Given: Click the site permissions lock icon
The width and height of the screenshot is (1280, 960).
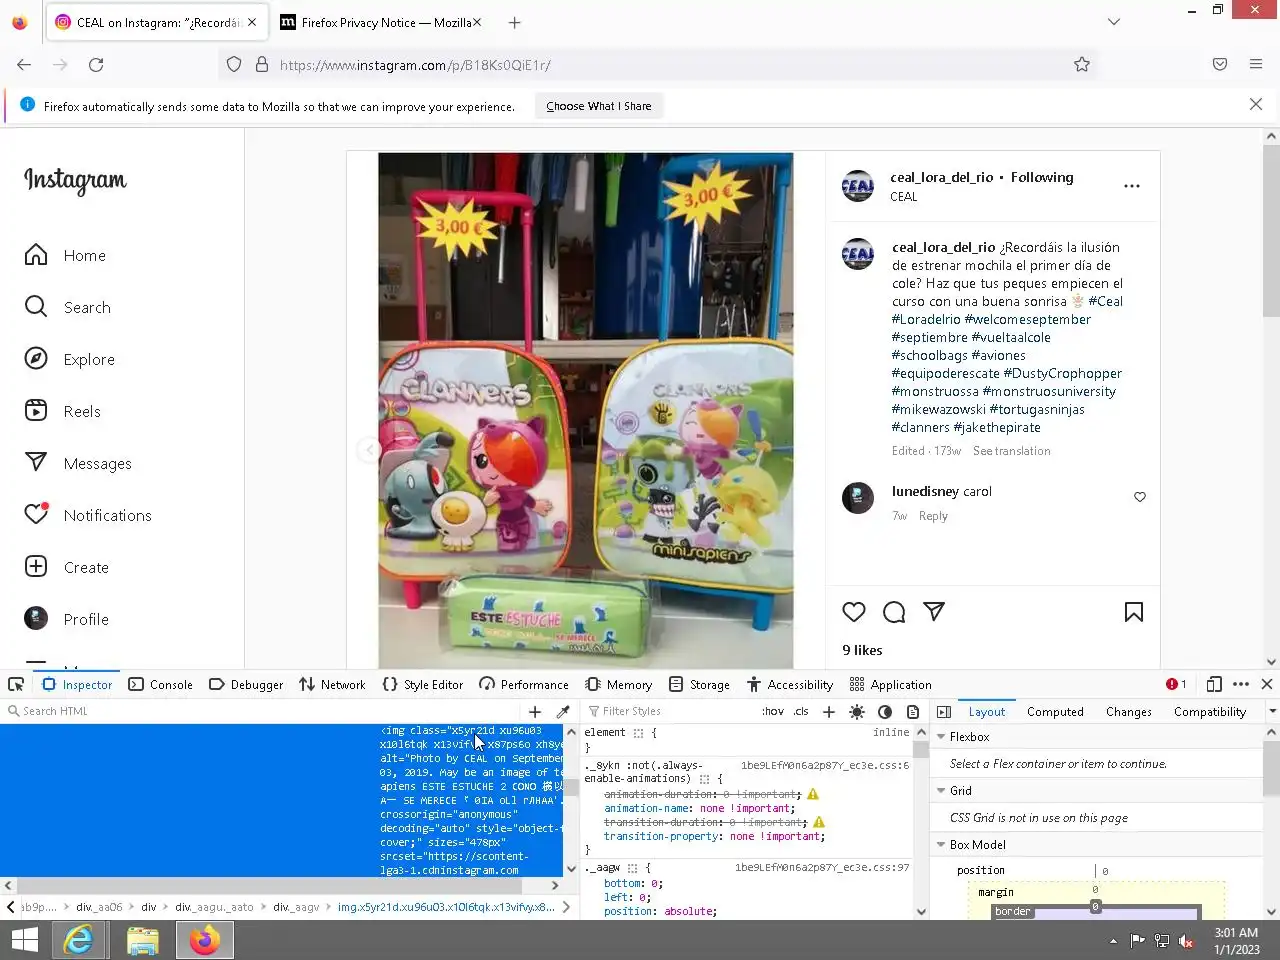Looking at the screenshot, I should tap(262, 65).
